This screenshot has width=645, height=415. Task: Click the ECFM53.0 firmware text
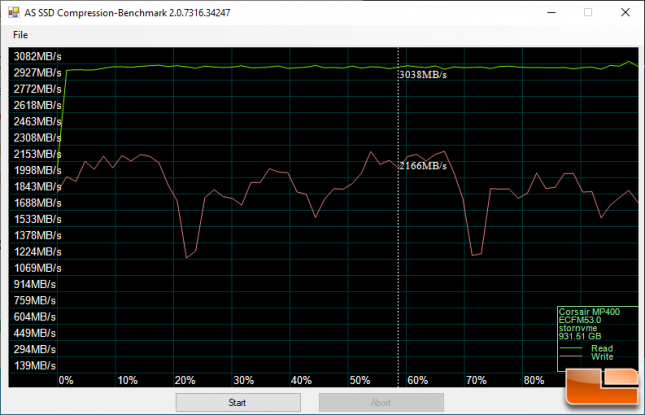(580, 320)
